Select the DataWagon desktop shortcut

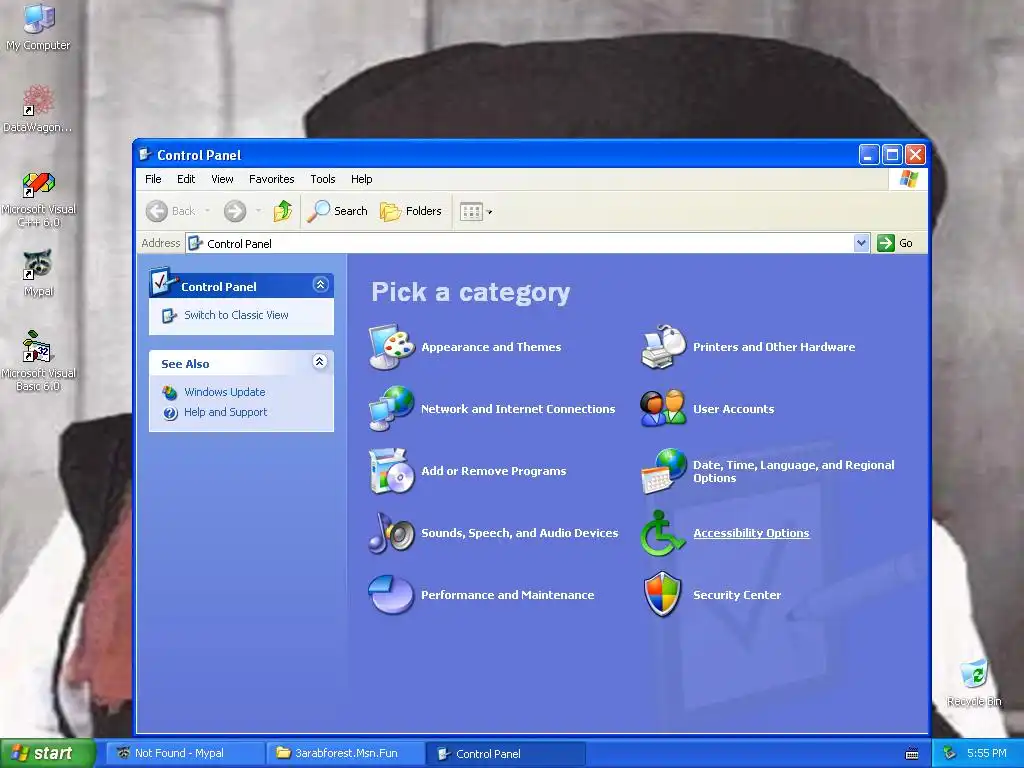point(38,108)
